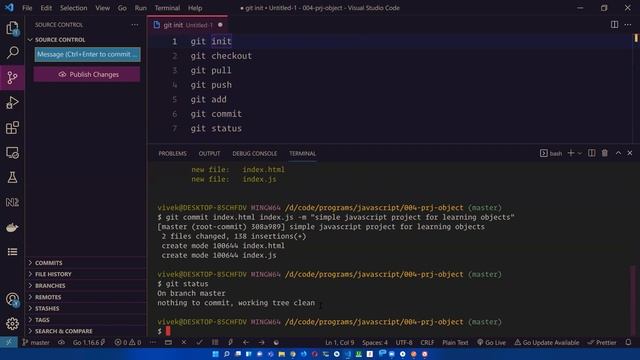The height and width of the screenshot is (360, 640).
Task: Kill the terminal with trash icon
Action: [605, 153]
